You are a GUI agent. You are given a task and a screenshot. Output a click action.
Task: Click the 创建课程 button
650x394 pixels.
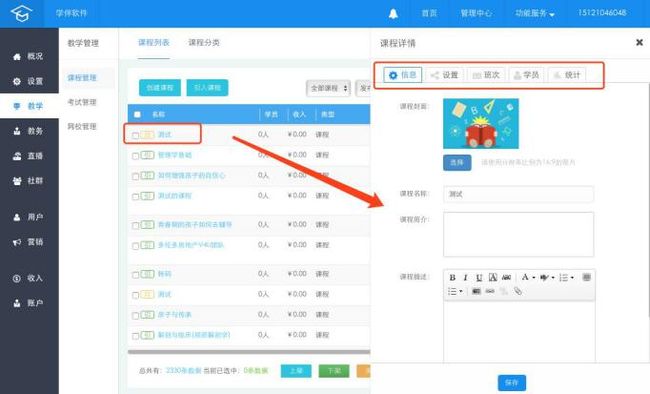[160, 88]
